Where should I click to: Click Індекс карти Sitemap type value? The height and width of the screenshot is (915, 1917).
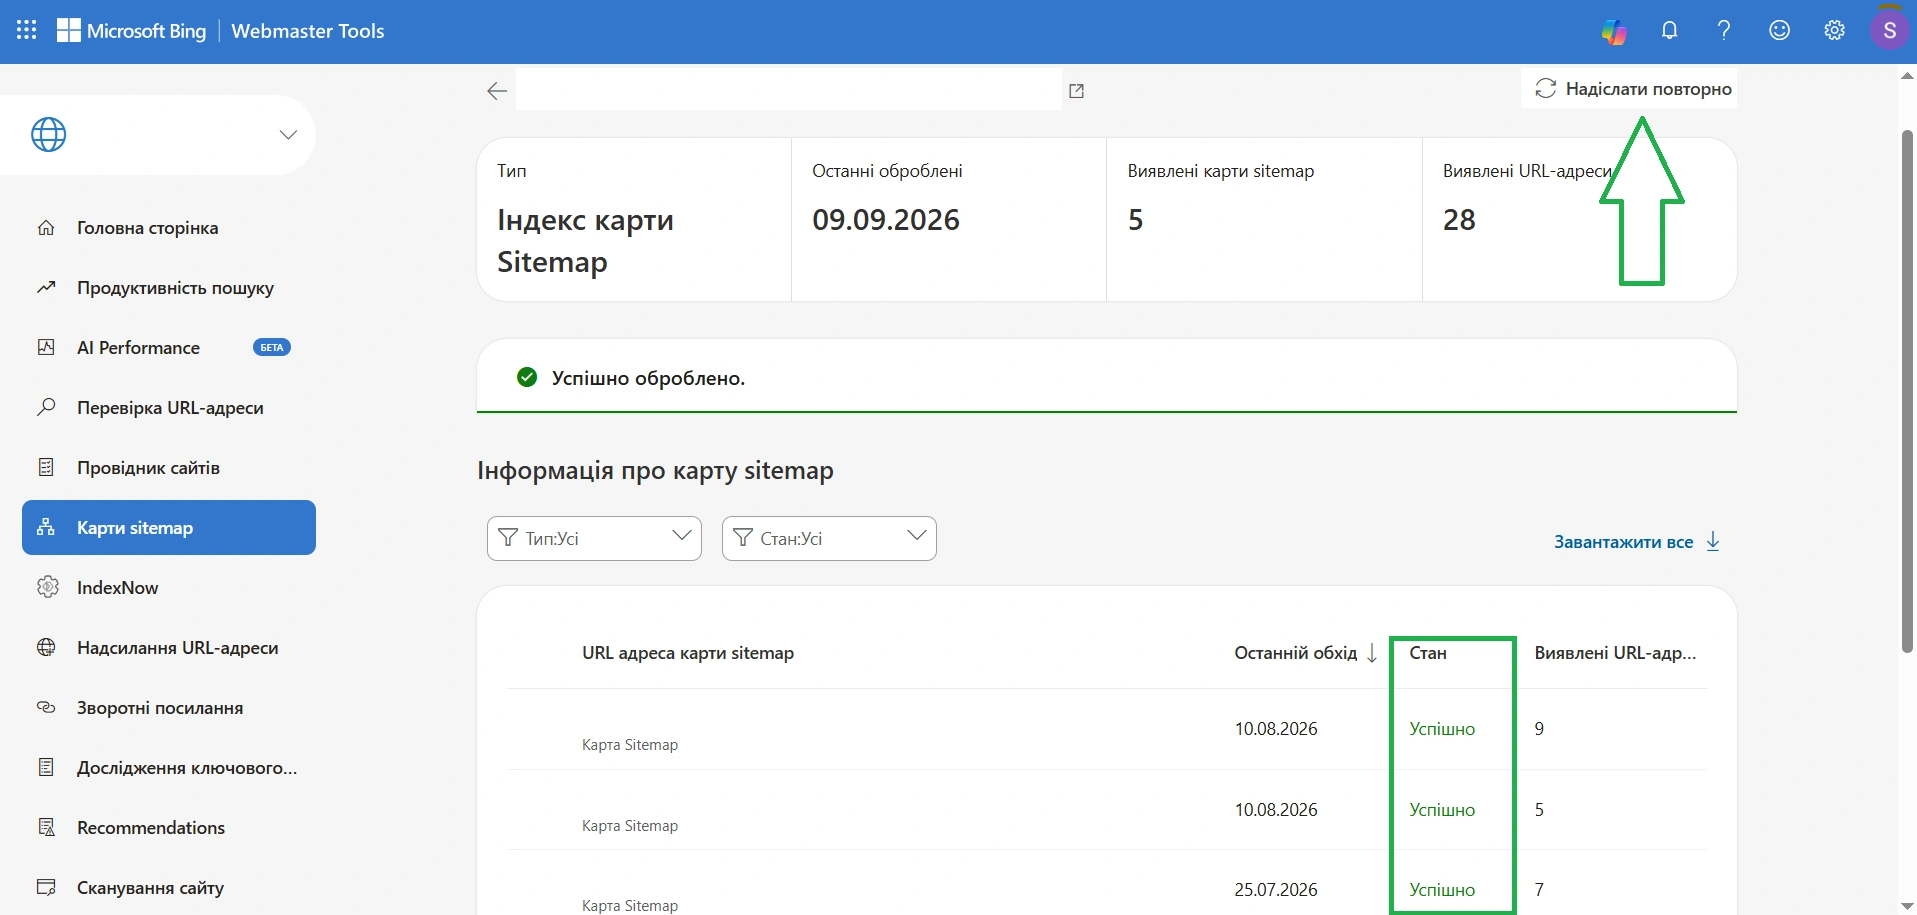tap(585, 241)
